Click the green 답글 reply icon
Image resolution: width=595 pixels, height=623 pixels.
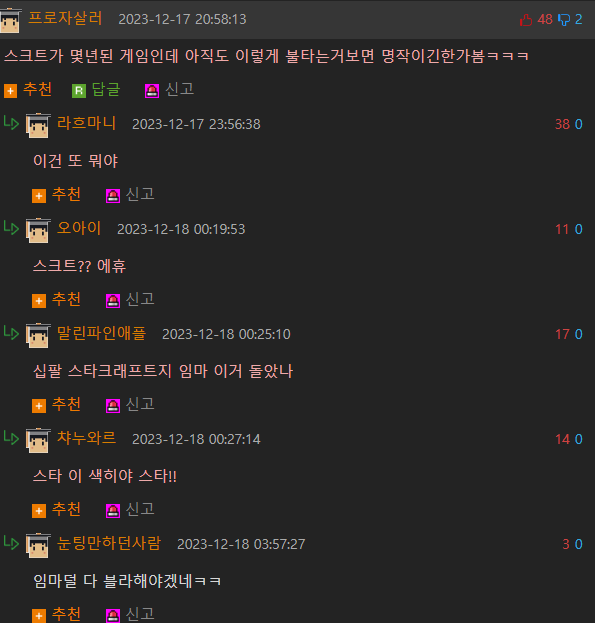coord(79,91)
